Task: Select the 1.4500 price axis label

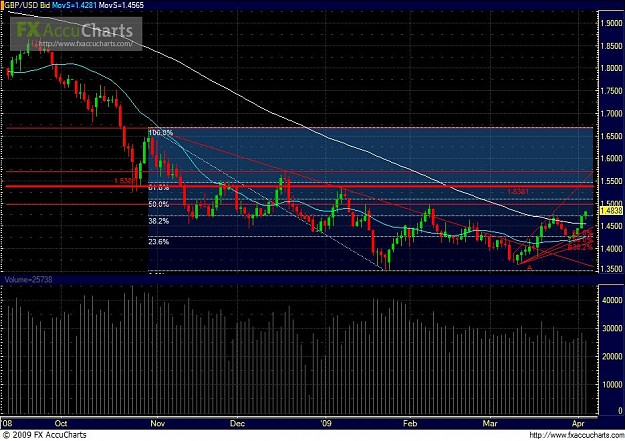Action: point(611,226)
